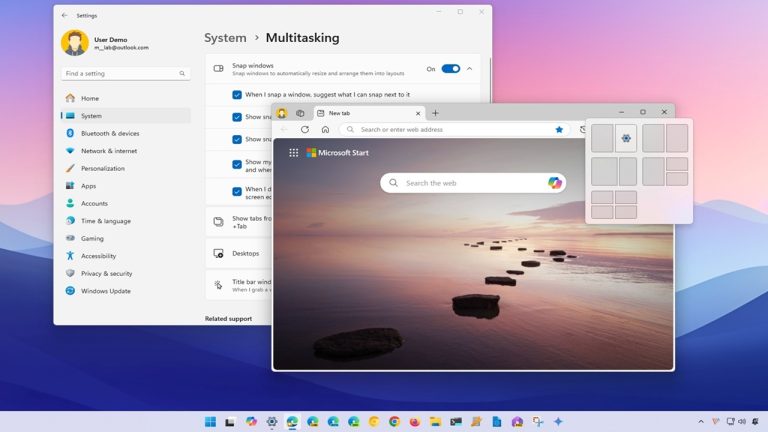Click the Find a setting search field
768x432 pixels.
(125, 73)
